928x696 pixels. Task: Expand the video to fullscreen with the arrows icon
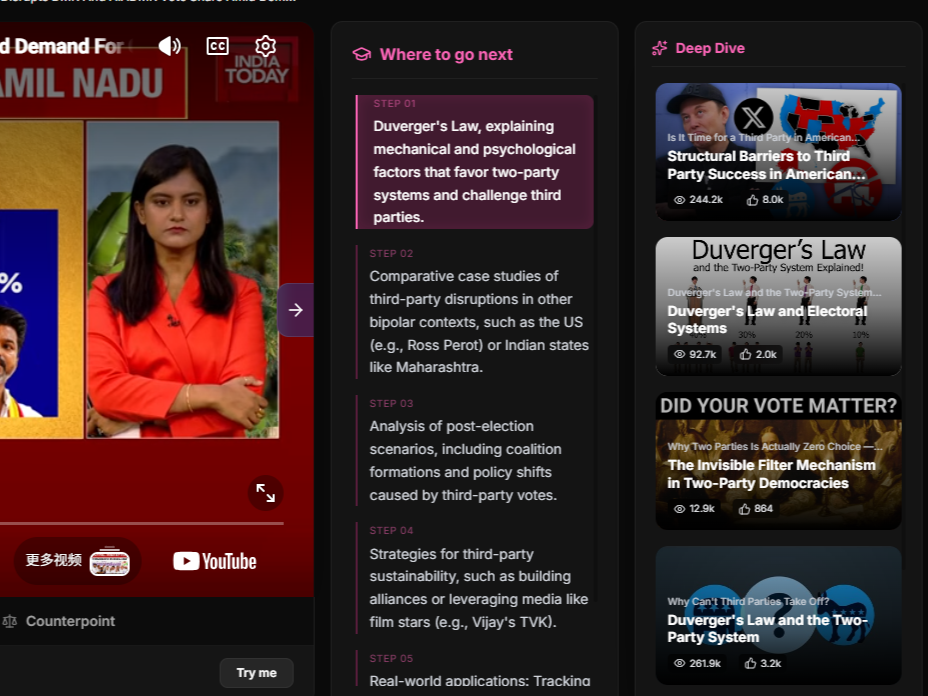[x=266, y=493]
